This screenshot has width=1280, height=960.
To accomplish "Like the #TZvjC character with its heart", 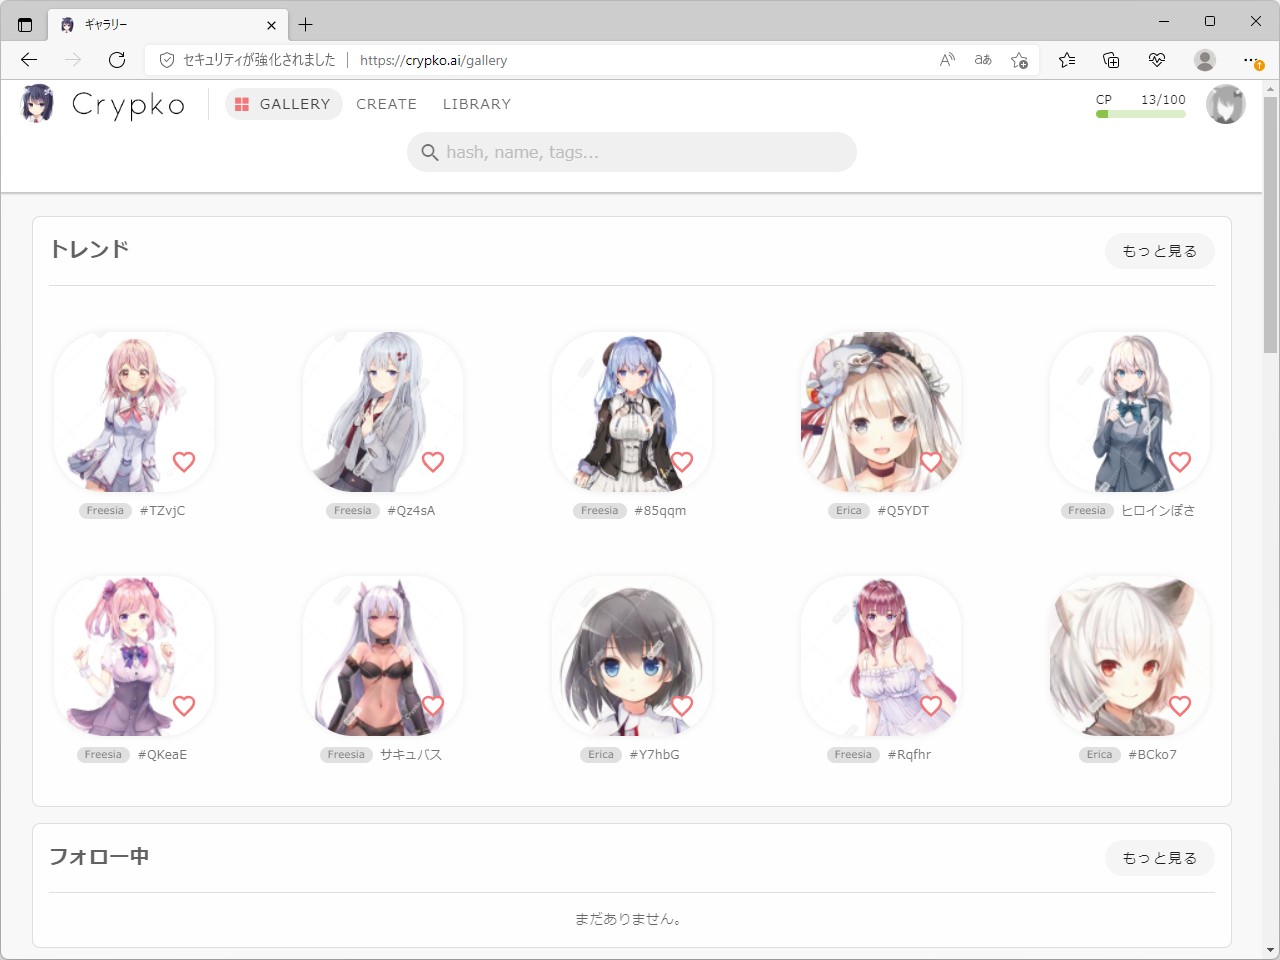I will coord(184,461).
